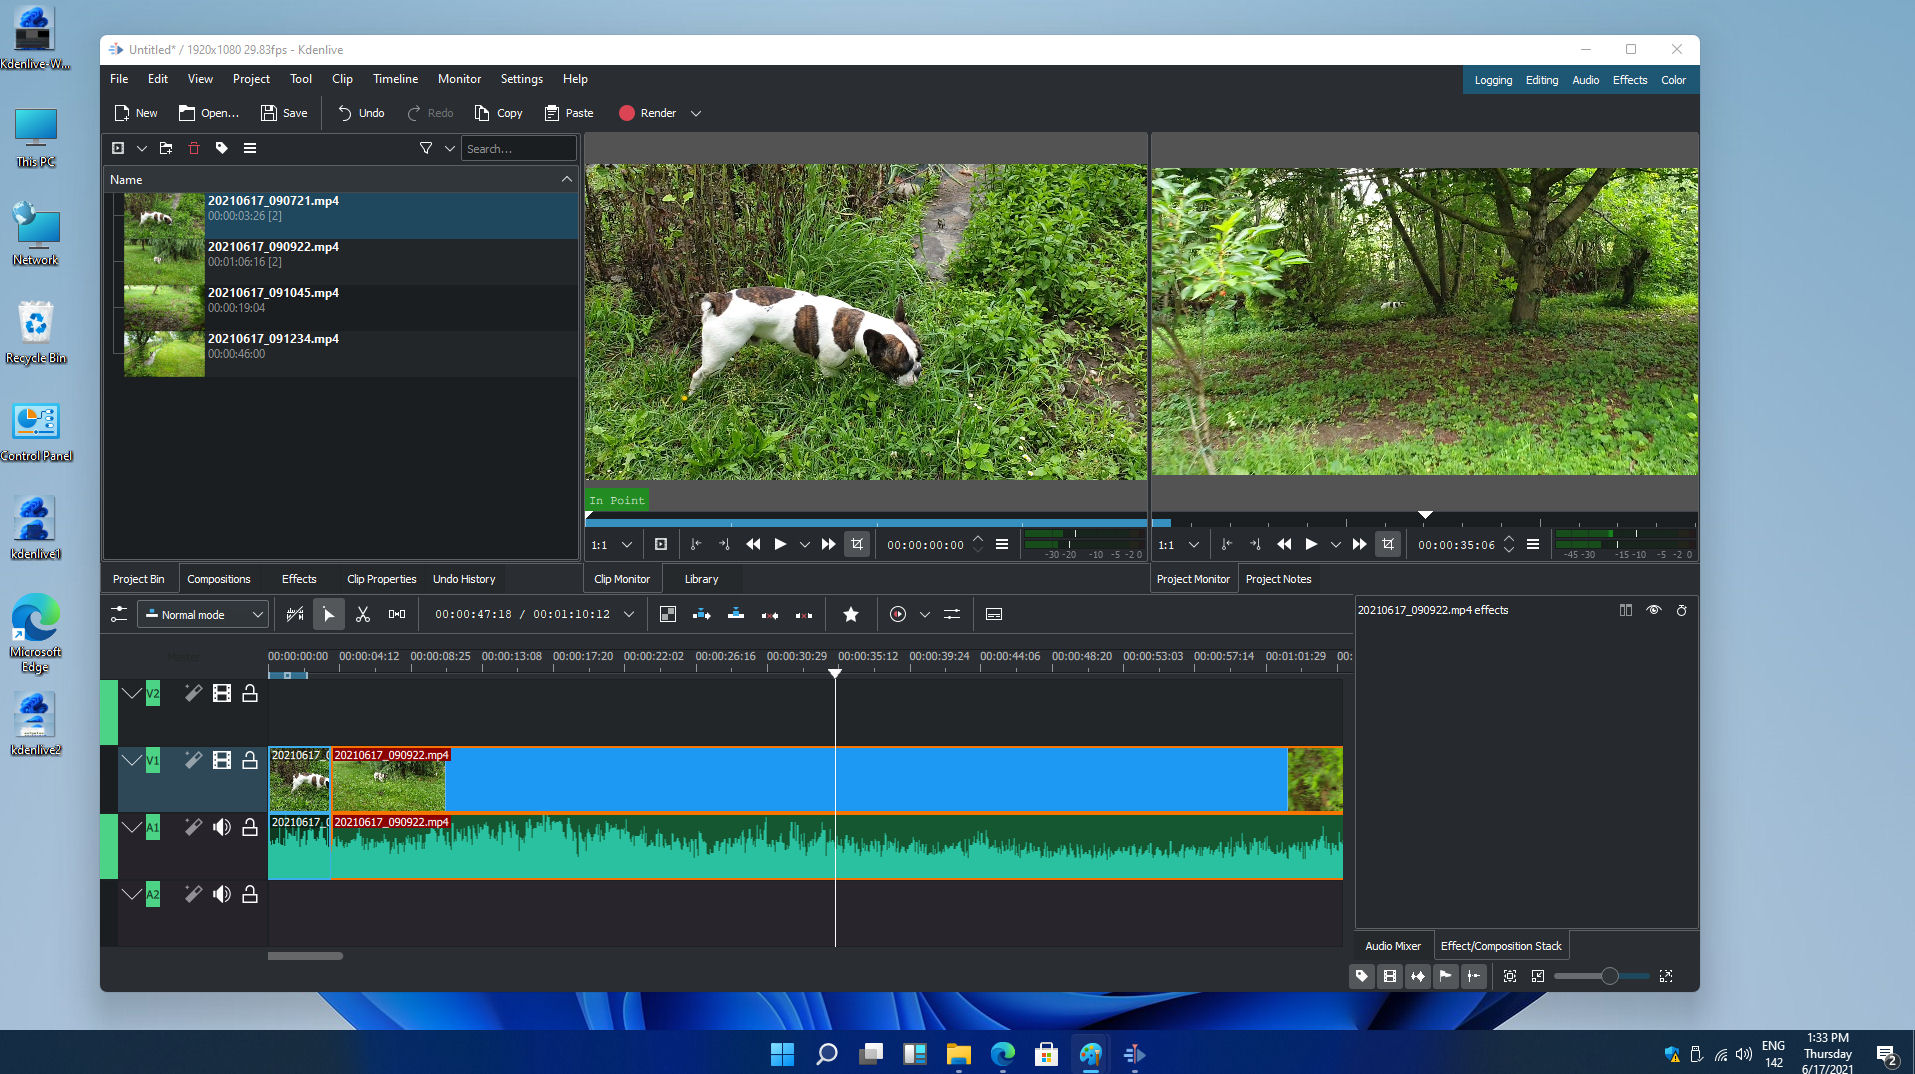Click the create folder icon in Project Bin
Image resolution: width=1915 pixels, height=1074 pixels.
click(166, 148)
